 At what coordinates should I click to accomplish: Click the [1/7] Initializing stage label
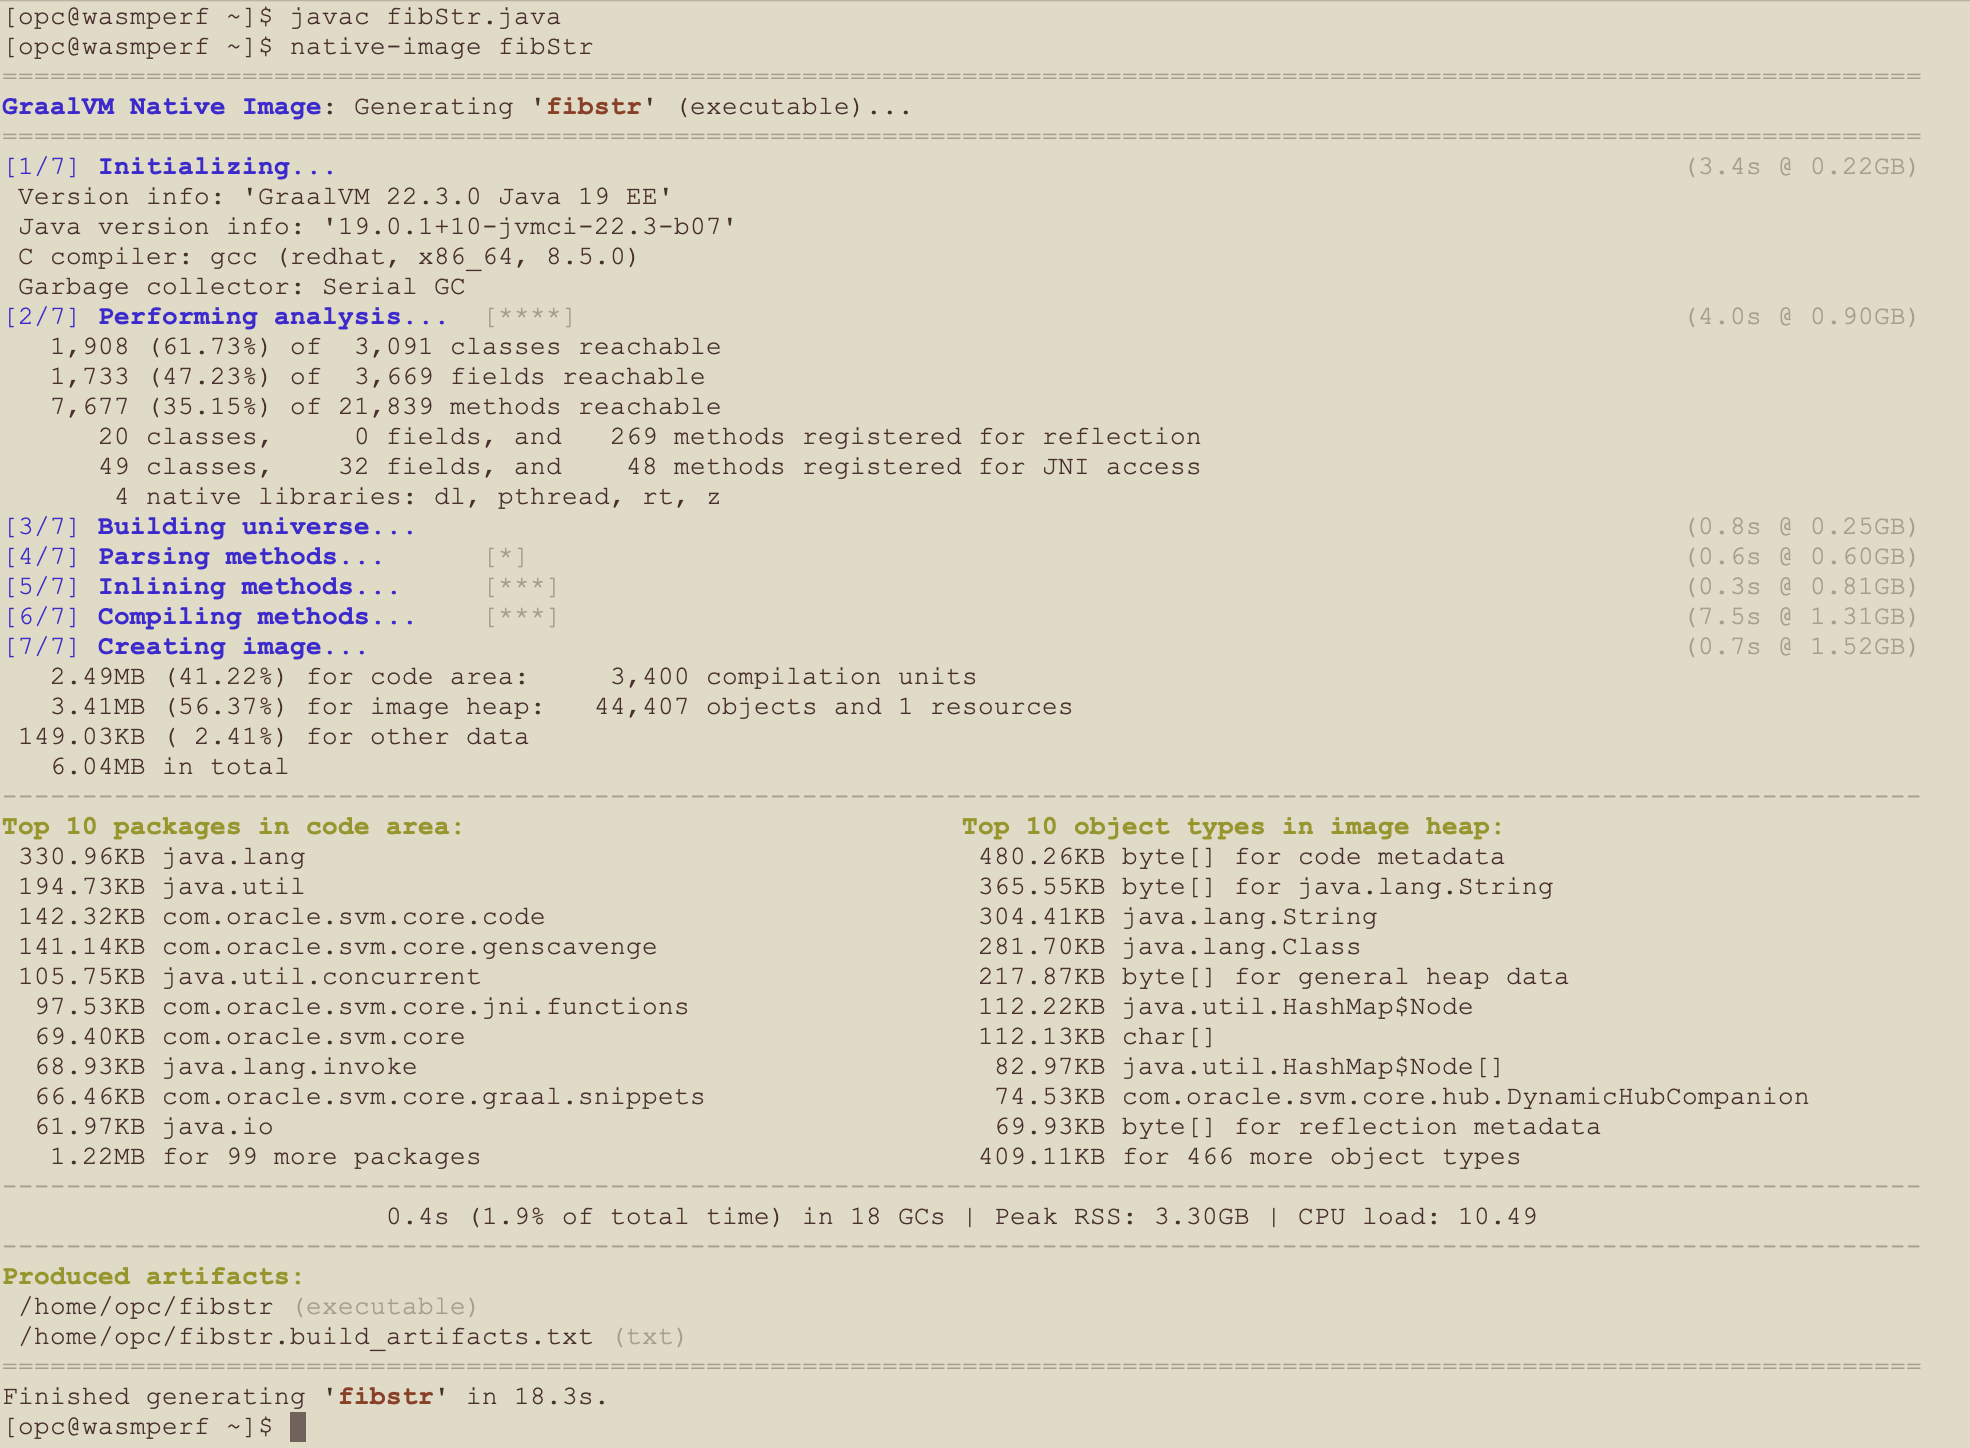click(215, 166)
